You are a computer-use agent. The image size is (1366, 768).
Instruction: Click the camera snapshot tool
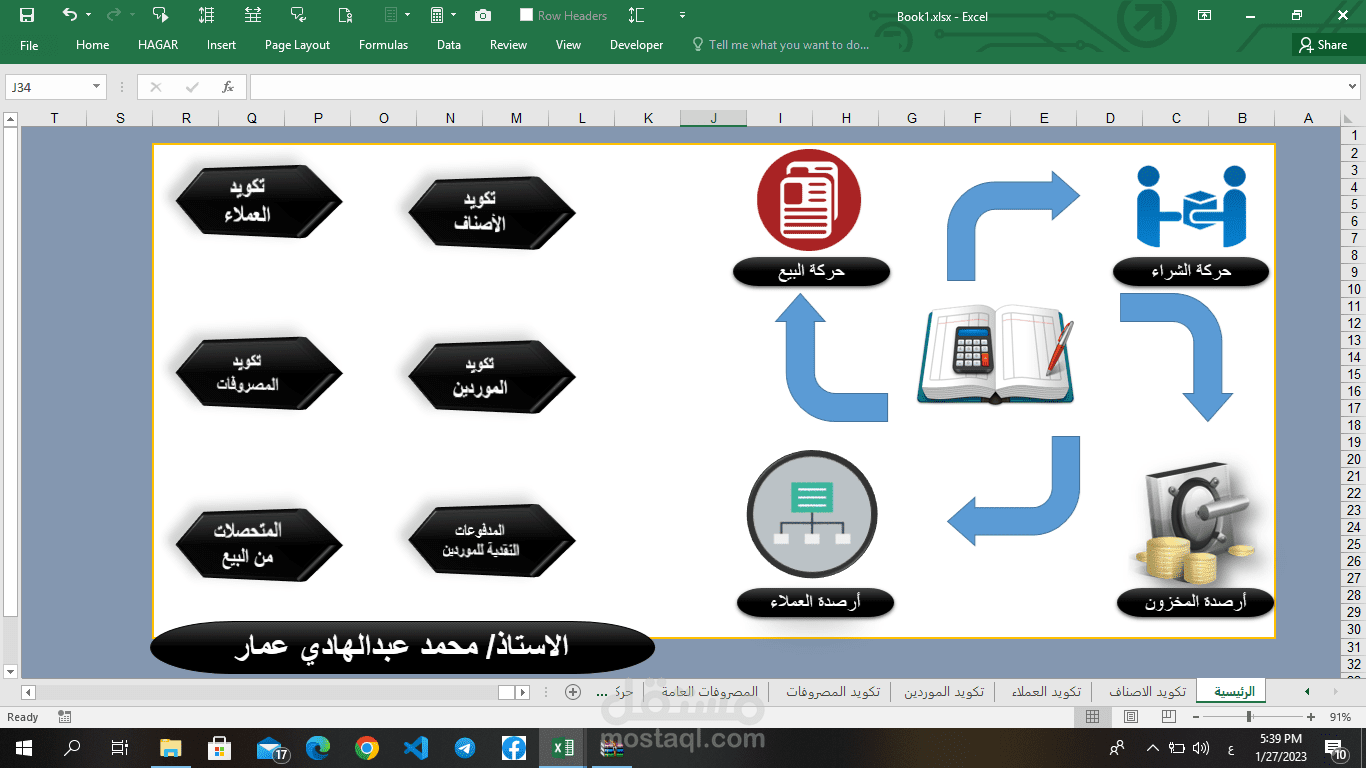483,15
